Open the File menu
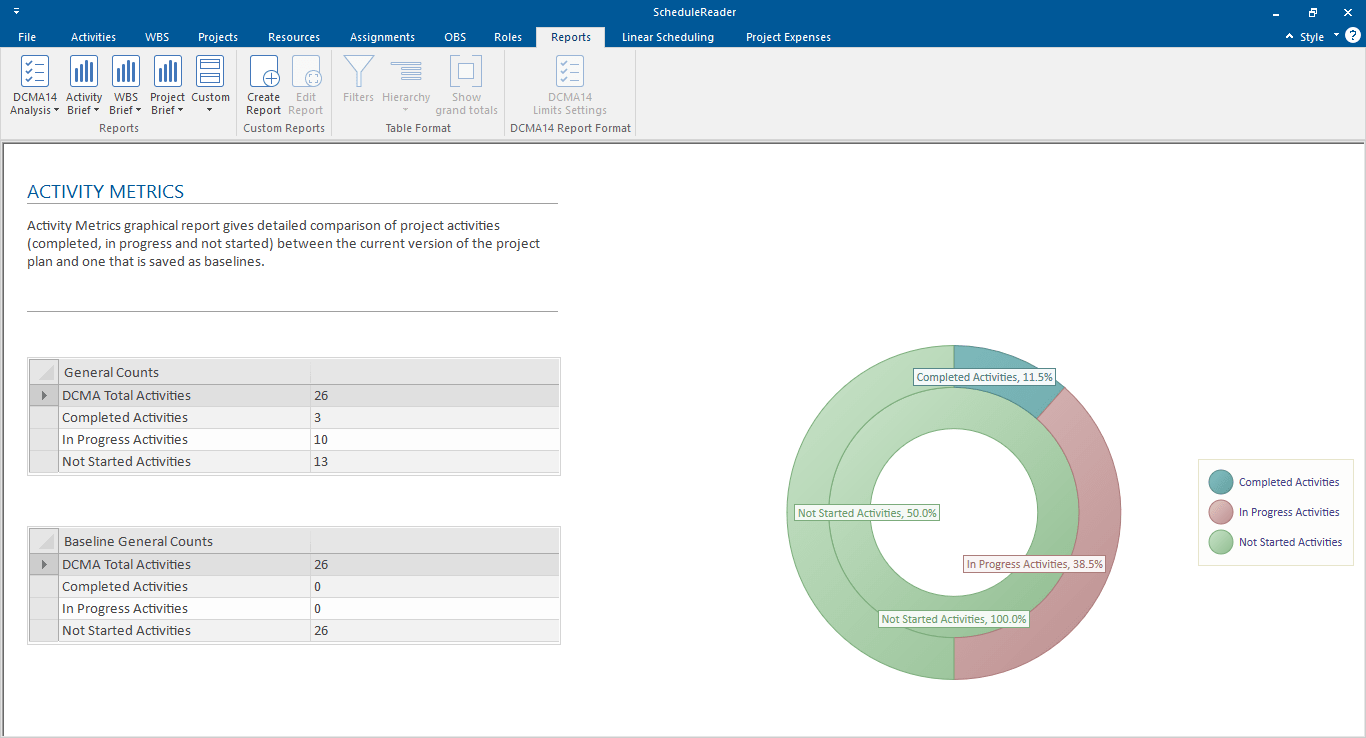Image resolution: width=1366 pixels, height=738 pixels. tap(27, 37)
